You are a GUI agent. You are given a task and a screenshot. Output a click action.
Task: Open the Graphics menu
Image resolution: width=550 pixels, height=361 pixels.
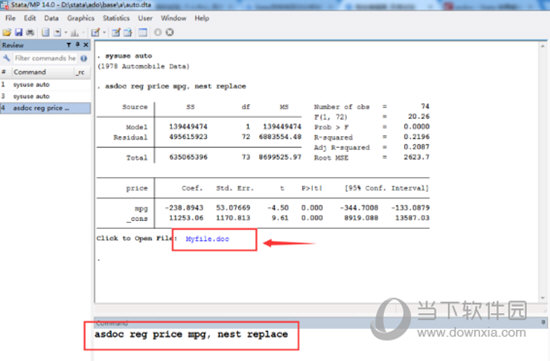[81, 18]
